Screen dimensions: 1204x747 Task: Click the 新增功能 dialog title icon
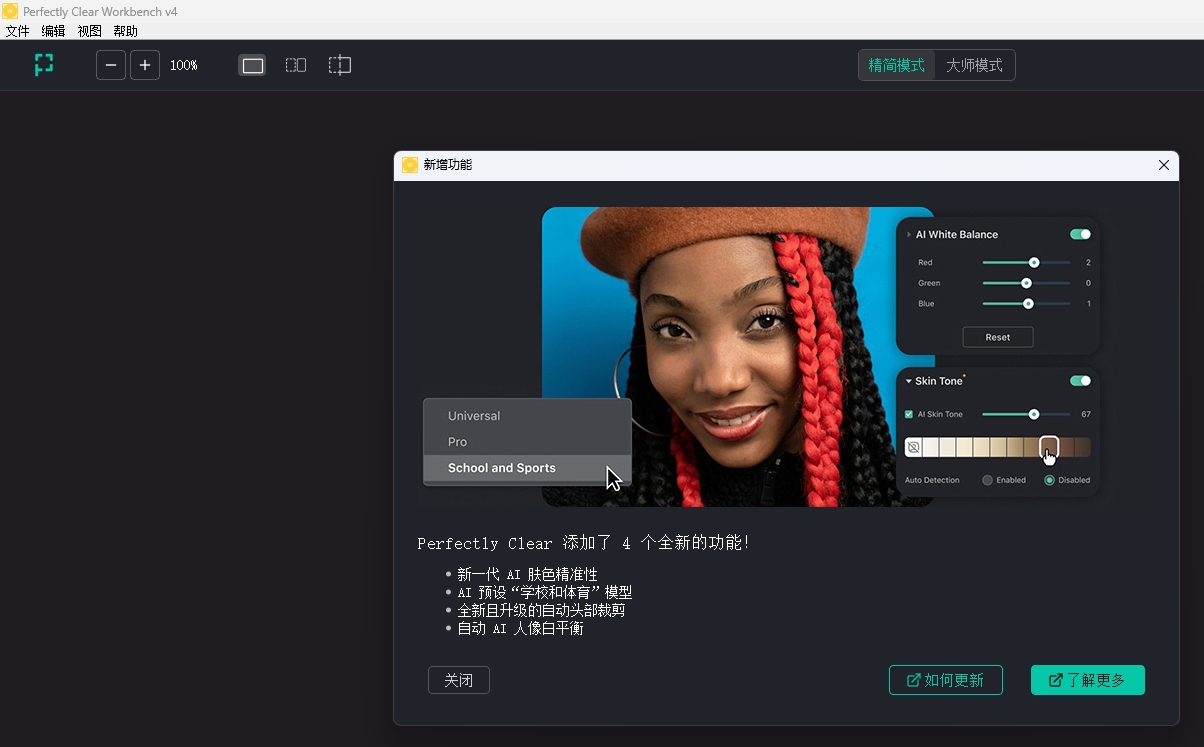tap(410, 165)
